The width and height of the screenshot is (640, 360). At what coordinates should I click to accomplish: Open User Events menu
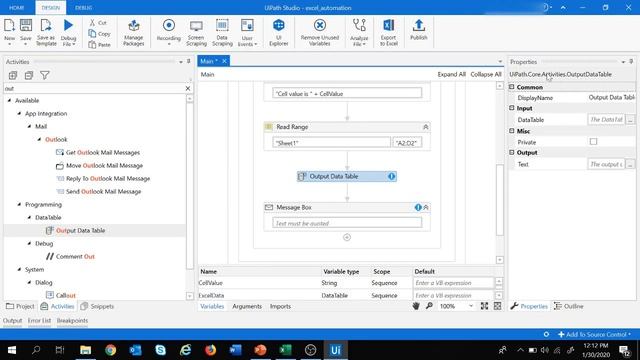[247, 32]
